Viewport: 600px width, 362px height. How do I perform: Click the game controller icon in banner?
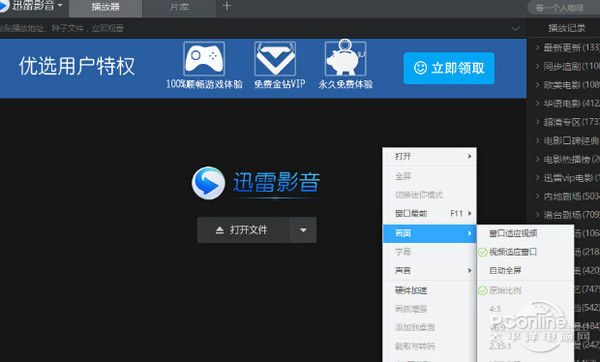click(x=204, y=59)
